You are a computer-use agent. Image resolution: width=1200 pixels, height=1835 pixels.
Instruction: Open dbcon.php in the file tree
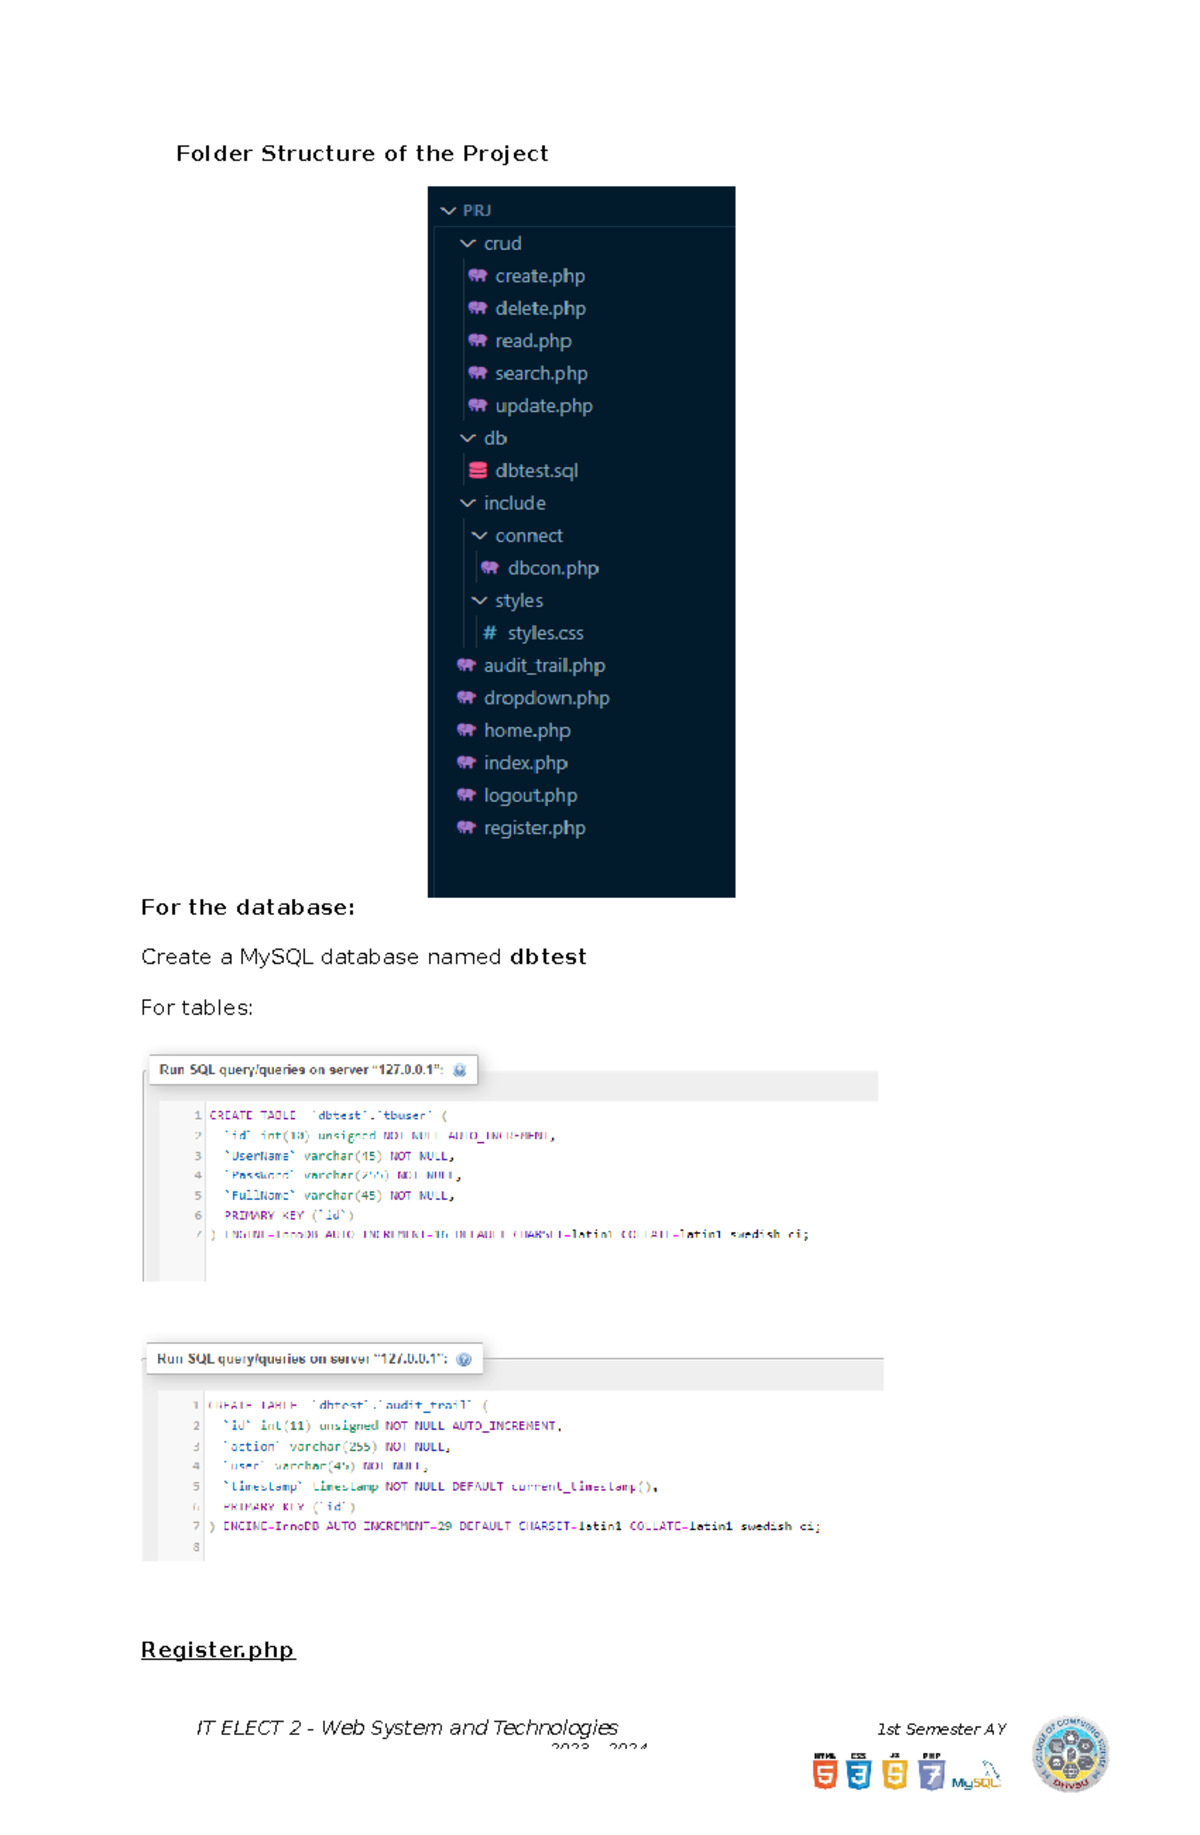[553, 568]
